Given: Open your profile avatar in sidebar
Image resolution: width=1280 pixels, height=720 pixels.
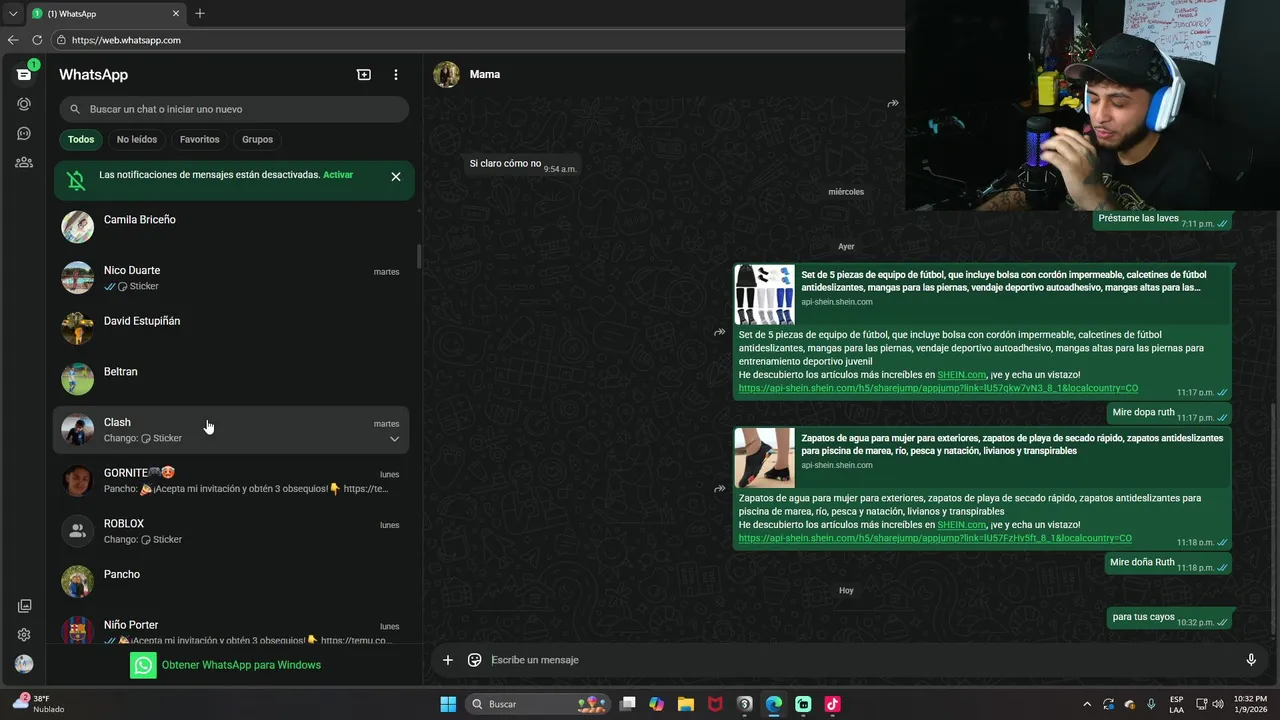Looking at the screenshot, I should tap(24, 664).
